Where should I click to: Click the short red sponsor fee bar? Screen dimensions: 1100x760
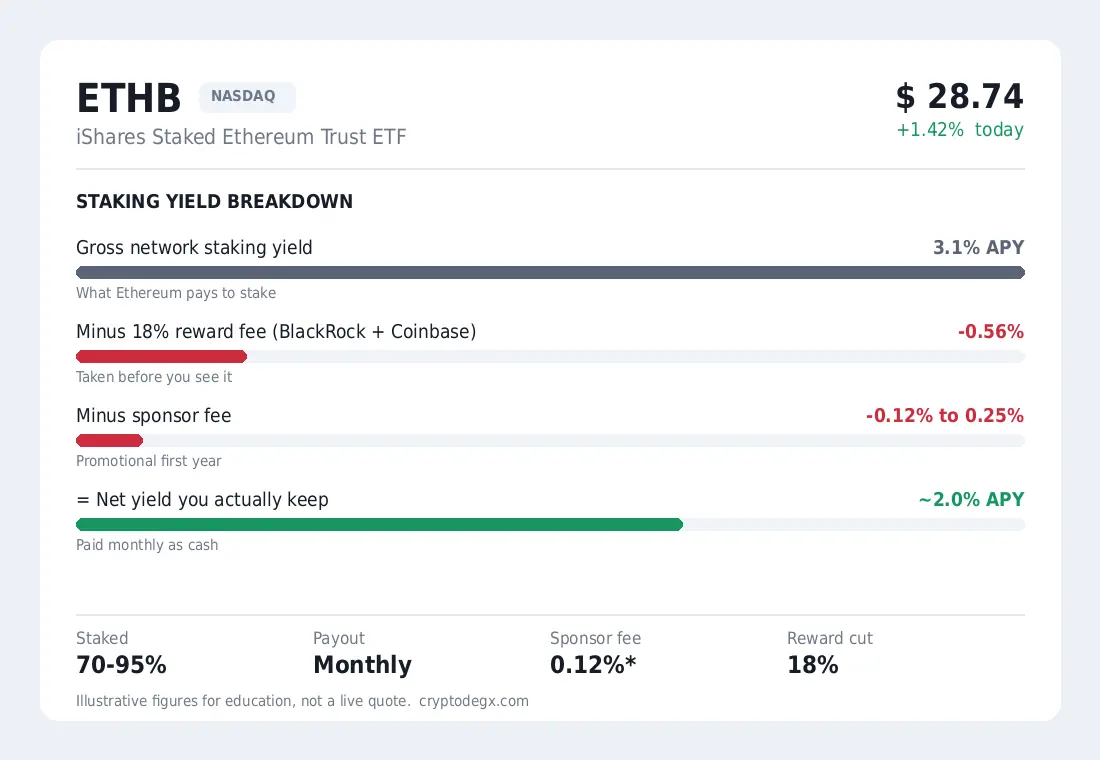(109, 441)
